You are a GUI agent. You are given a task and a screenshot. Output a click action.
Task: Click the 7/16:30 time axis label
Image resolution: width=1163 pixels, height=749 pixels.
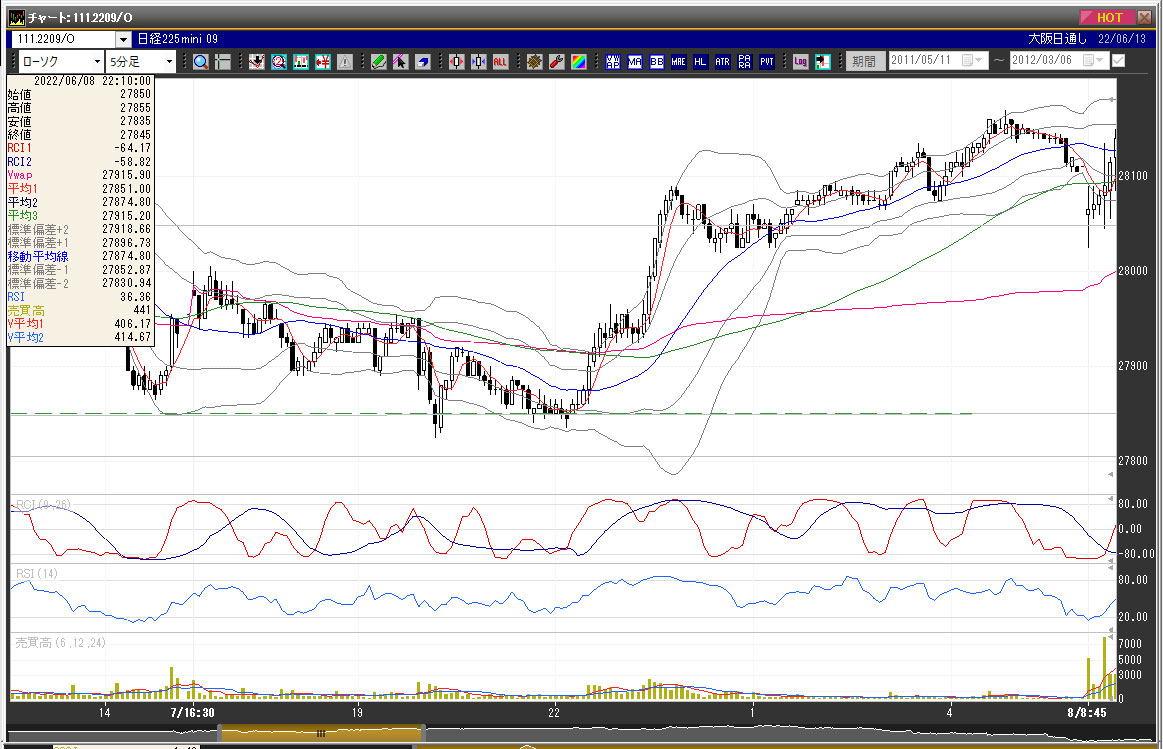192,712
